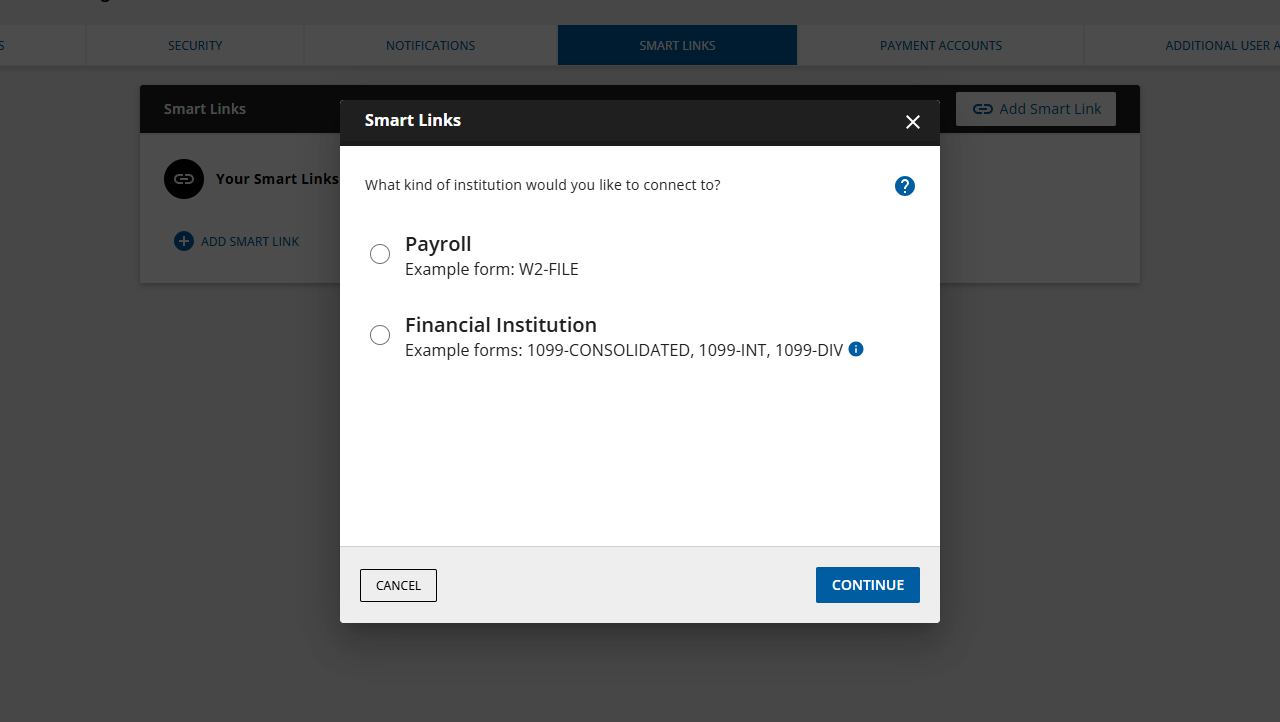This screenshot has width=1280, height=722.
Task: Select the Payroll radio button
Action: pos(380,254)
